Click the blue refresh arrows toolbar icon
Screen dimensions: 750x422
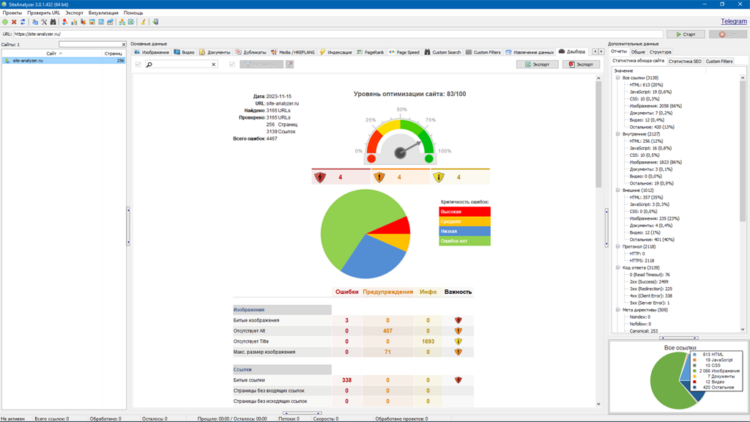tap(22, 22)
